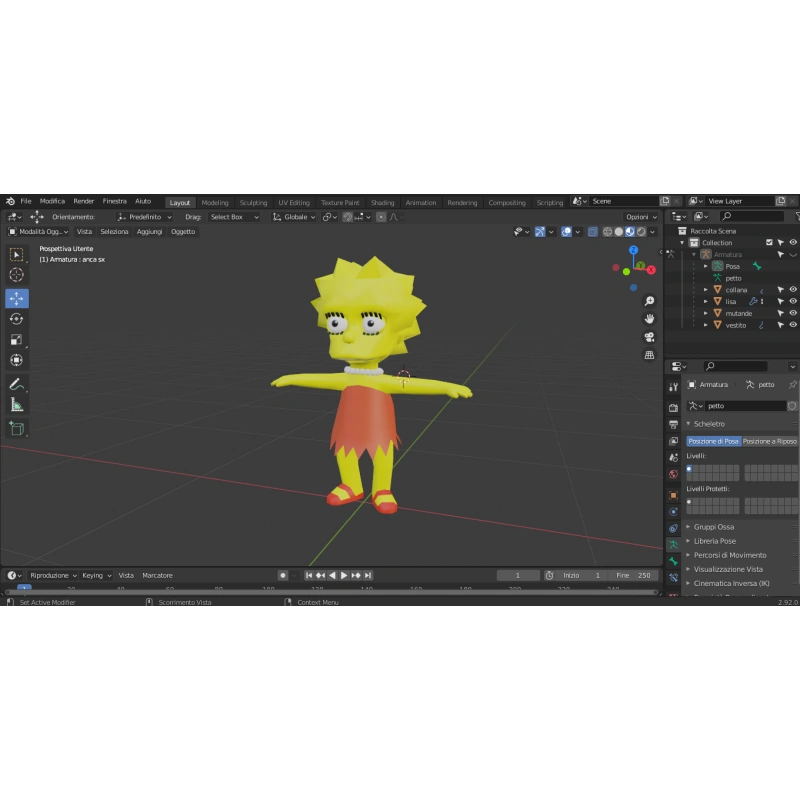Image resolution: width=800 pixels, height=800 pixels.
Task: Open the View Layer properties tab
Action: pos(673,440)
